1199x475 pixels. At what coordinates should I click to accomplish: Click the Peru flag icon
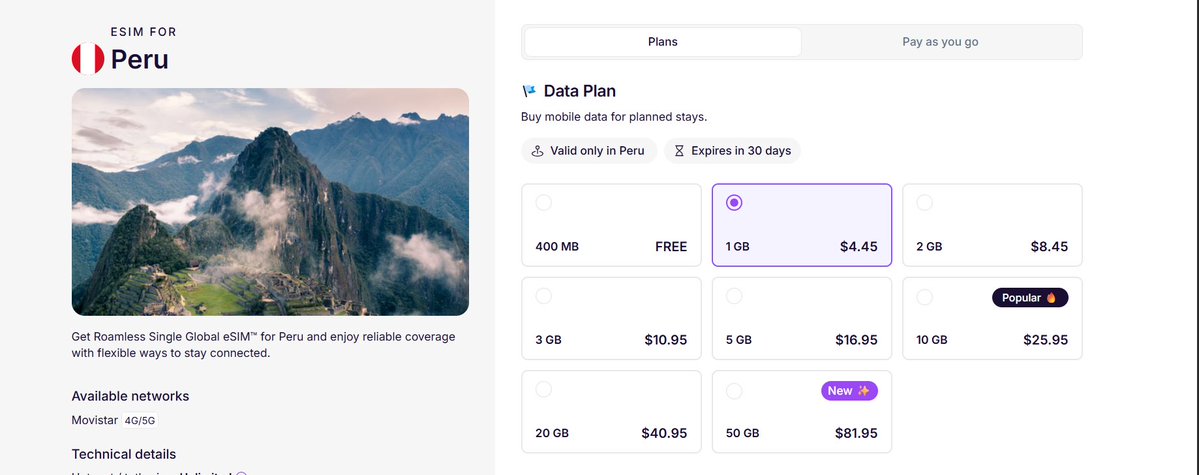[x=88, y=59]
